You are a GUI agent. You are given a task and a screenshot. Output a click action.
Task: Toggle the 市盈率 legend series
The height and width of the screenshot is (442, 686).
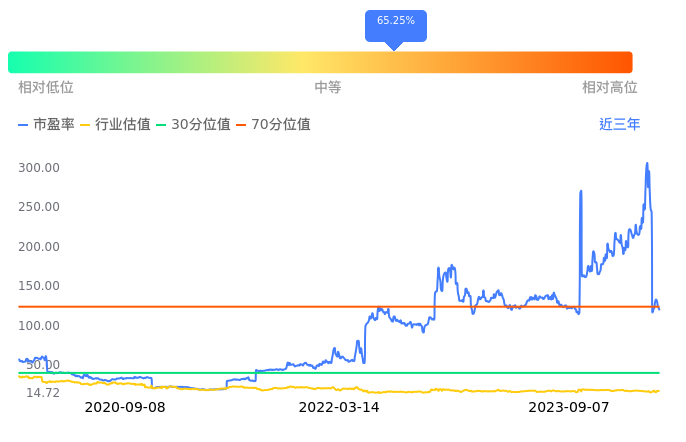point(46,125)
